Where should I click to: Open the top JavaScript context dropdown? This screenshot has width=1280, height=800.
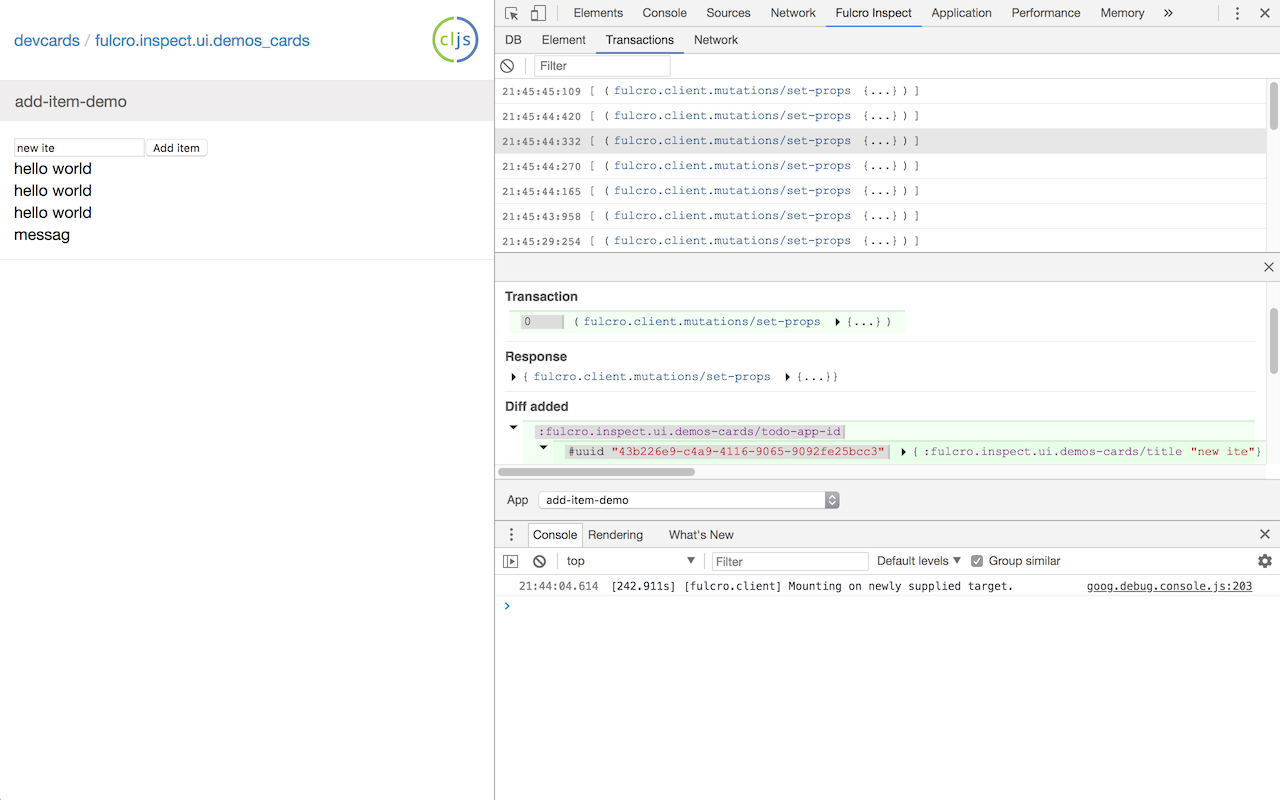(630, 561)
